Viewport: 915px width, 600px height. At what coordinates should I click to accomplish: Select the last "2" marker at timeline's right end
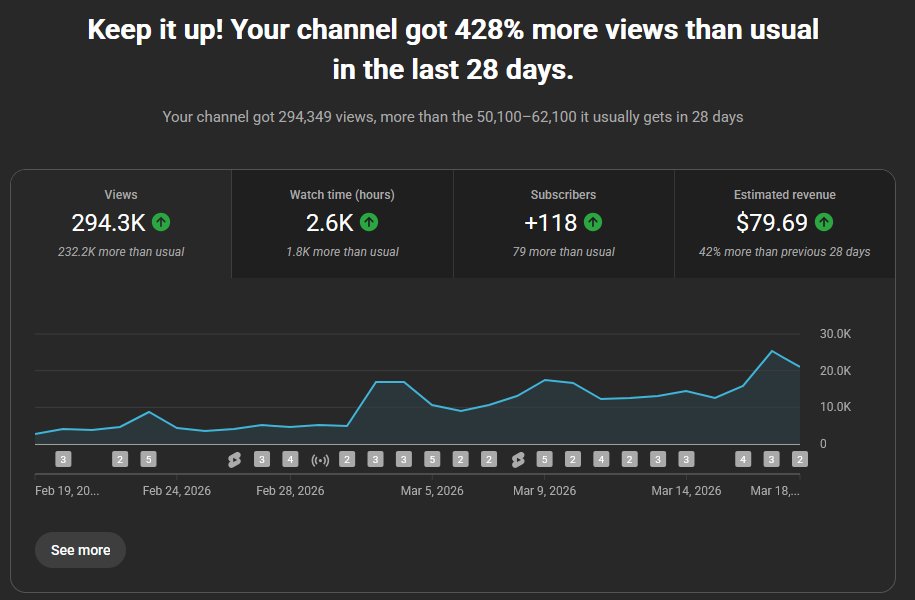point(799,459)
